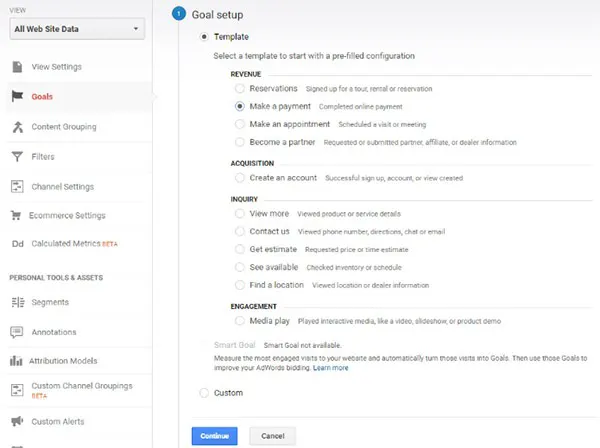This screenshot has width=600, height=448.
Task: Go to Filters in the sidebar
Action: coord(43,156)
